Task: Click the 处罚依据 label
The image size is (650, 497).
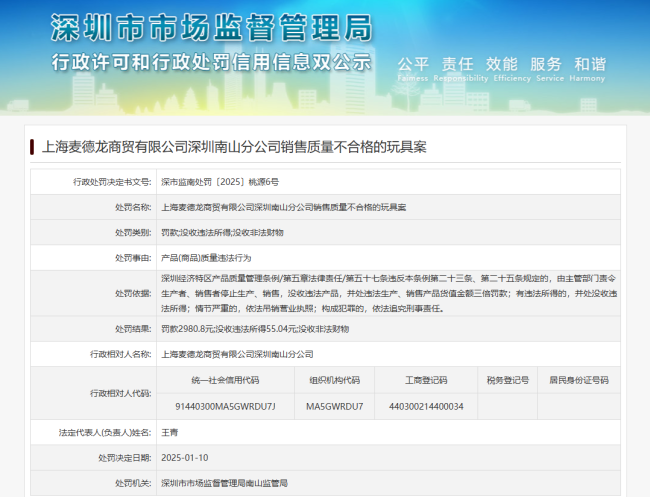Action: point(133,293)
